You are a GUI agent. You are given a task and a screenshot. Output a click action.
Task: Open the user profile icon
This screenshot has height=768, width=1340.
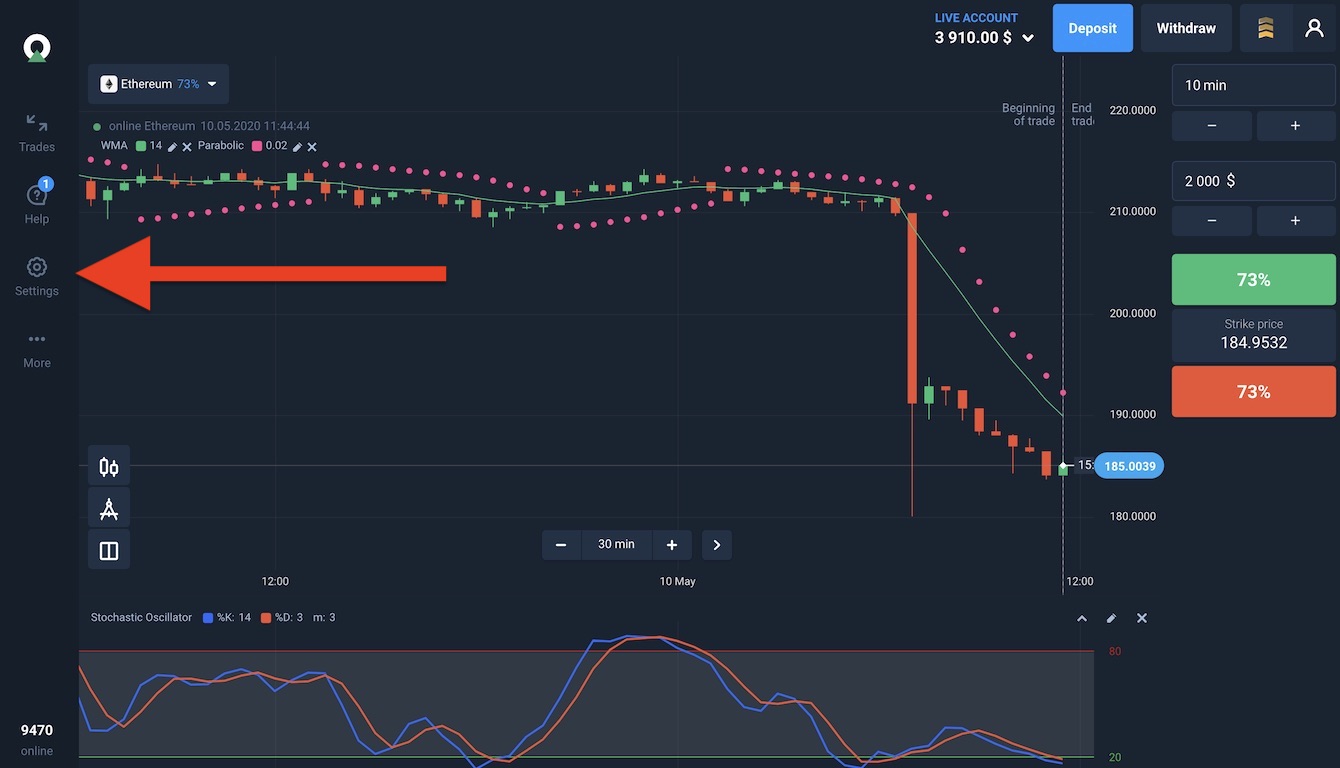point(1314,28)
